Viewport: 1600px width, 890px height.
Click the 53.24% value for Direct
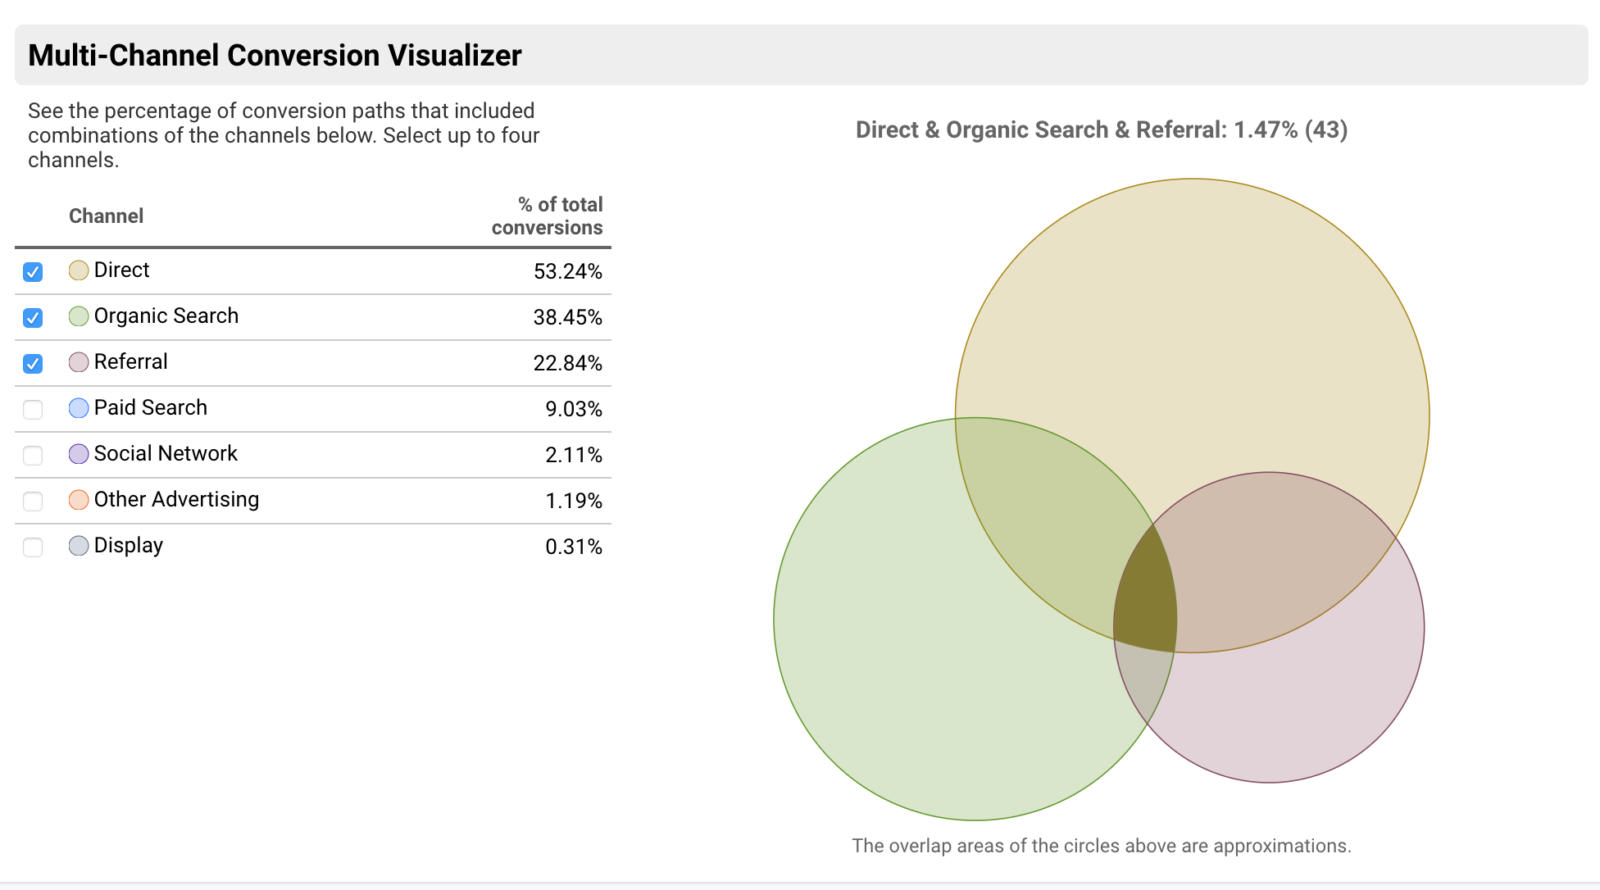(566, 269)
